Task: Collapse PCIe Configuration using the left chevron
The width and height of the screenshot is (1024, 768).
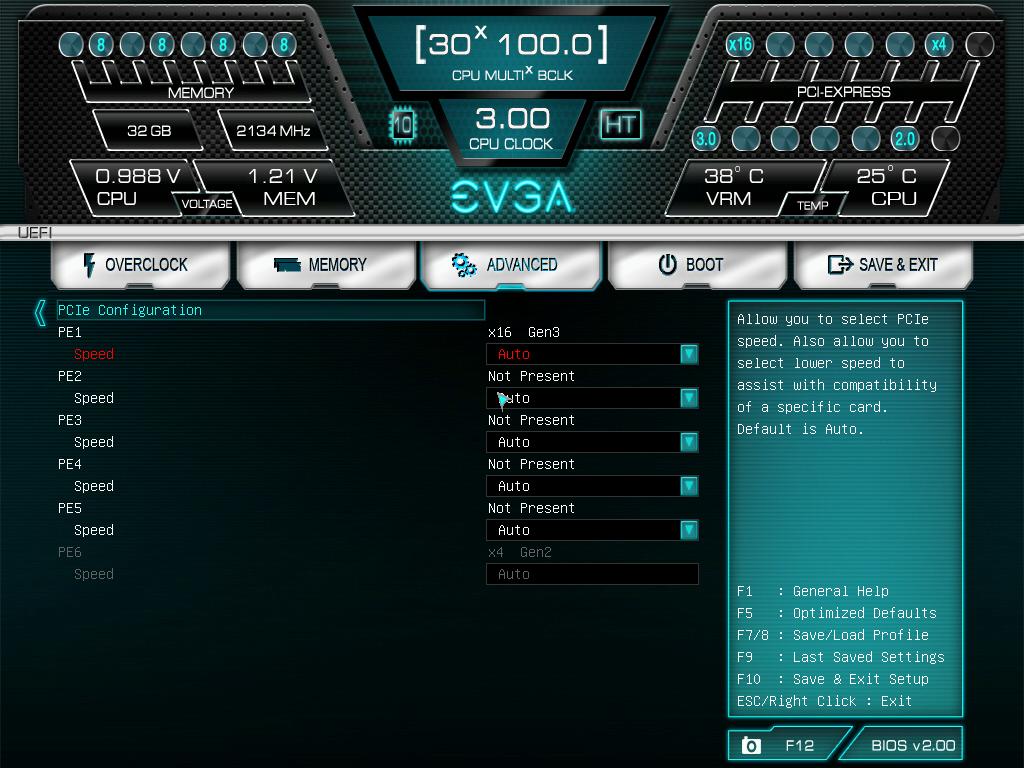Action: pos(39,311)
